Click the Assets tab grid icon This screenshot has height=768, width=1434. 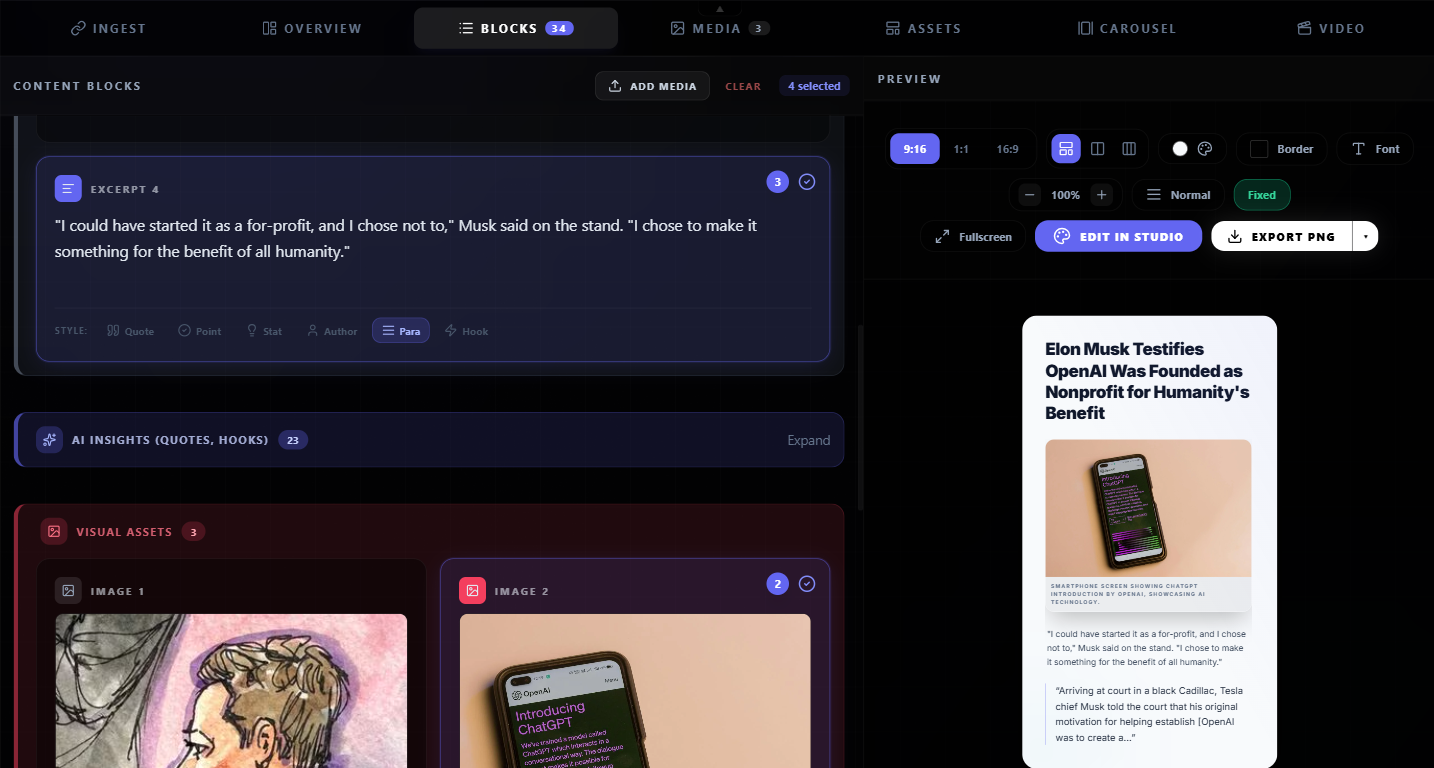[x=893, y=28]
